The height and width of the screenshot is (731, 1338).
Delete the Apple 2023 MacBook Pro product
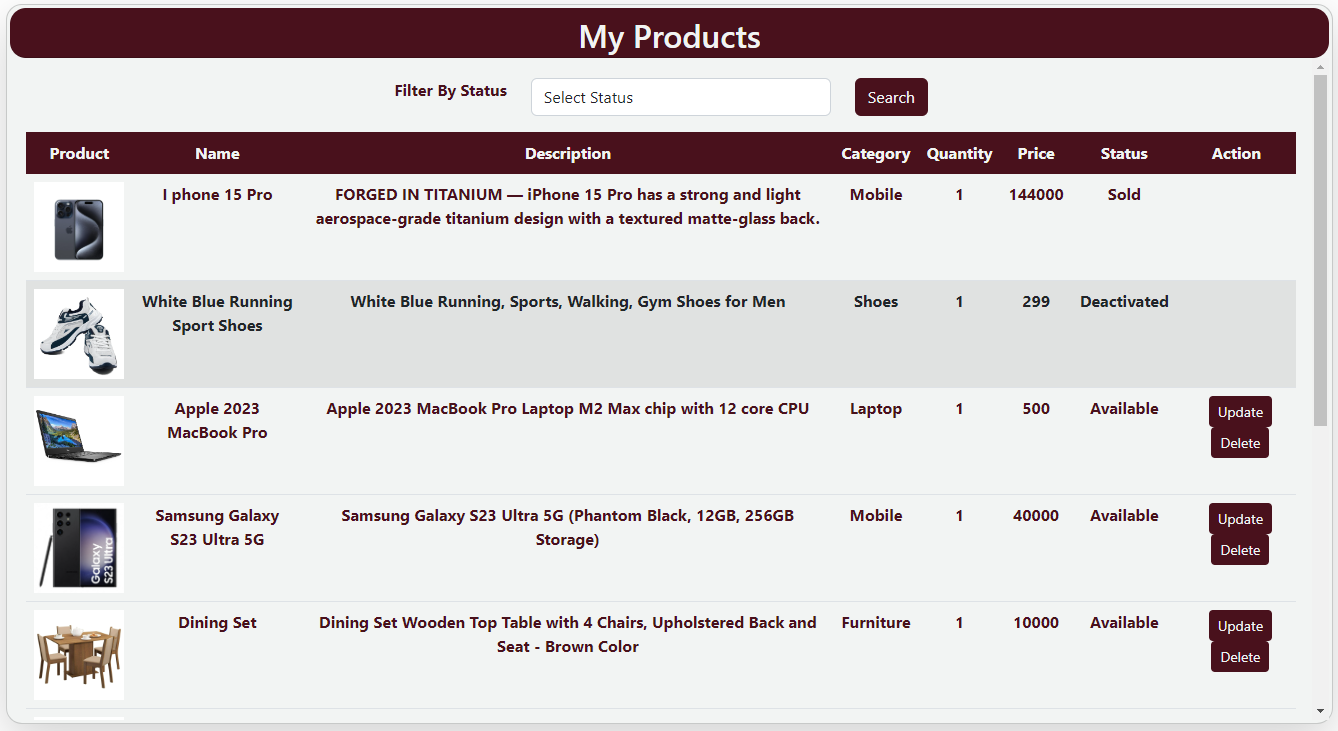1240,443
